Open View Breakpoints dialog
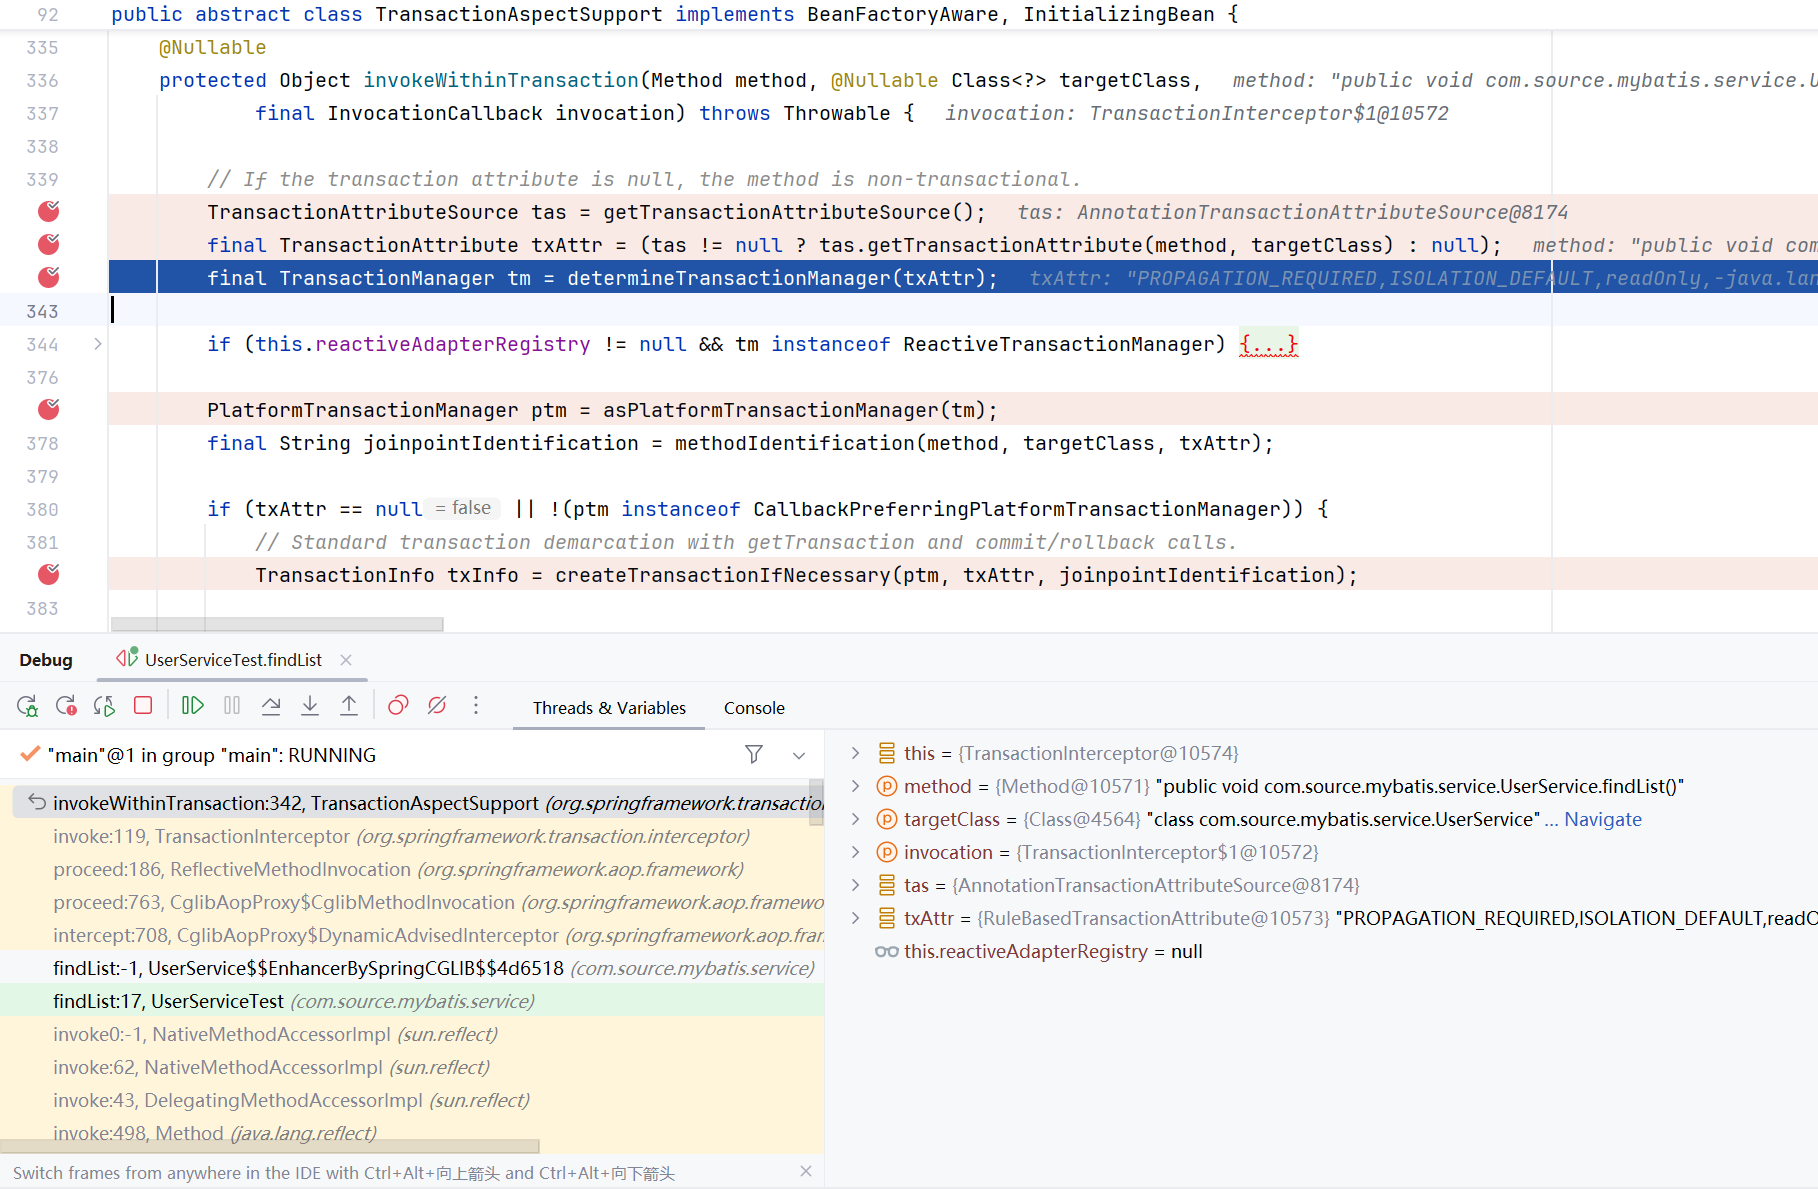The width and height of the screenshot is (1818, 1189). [398, 706]
